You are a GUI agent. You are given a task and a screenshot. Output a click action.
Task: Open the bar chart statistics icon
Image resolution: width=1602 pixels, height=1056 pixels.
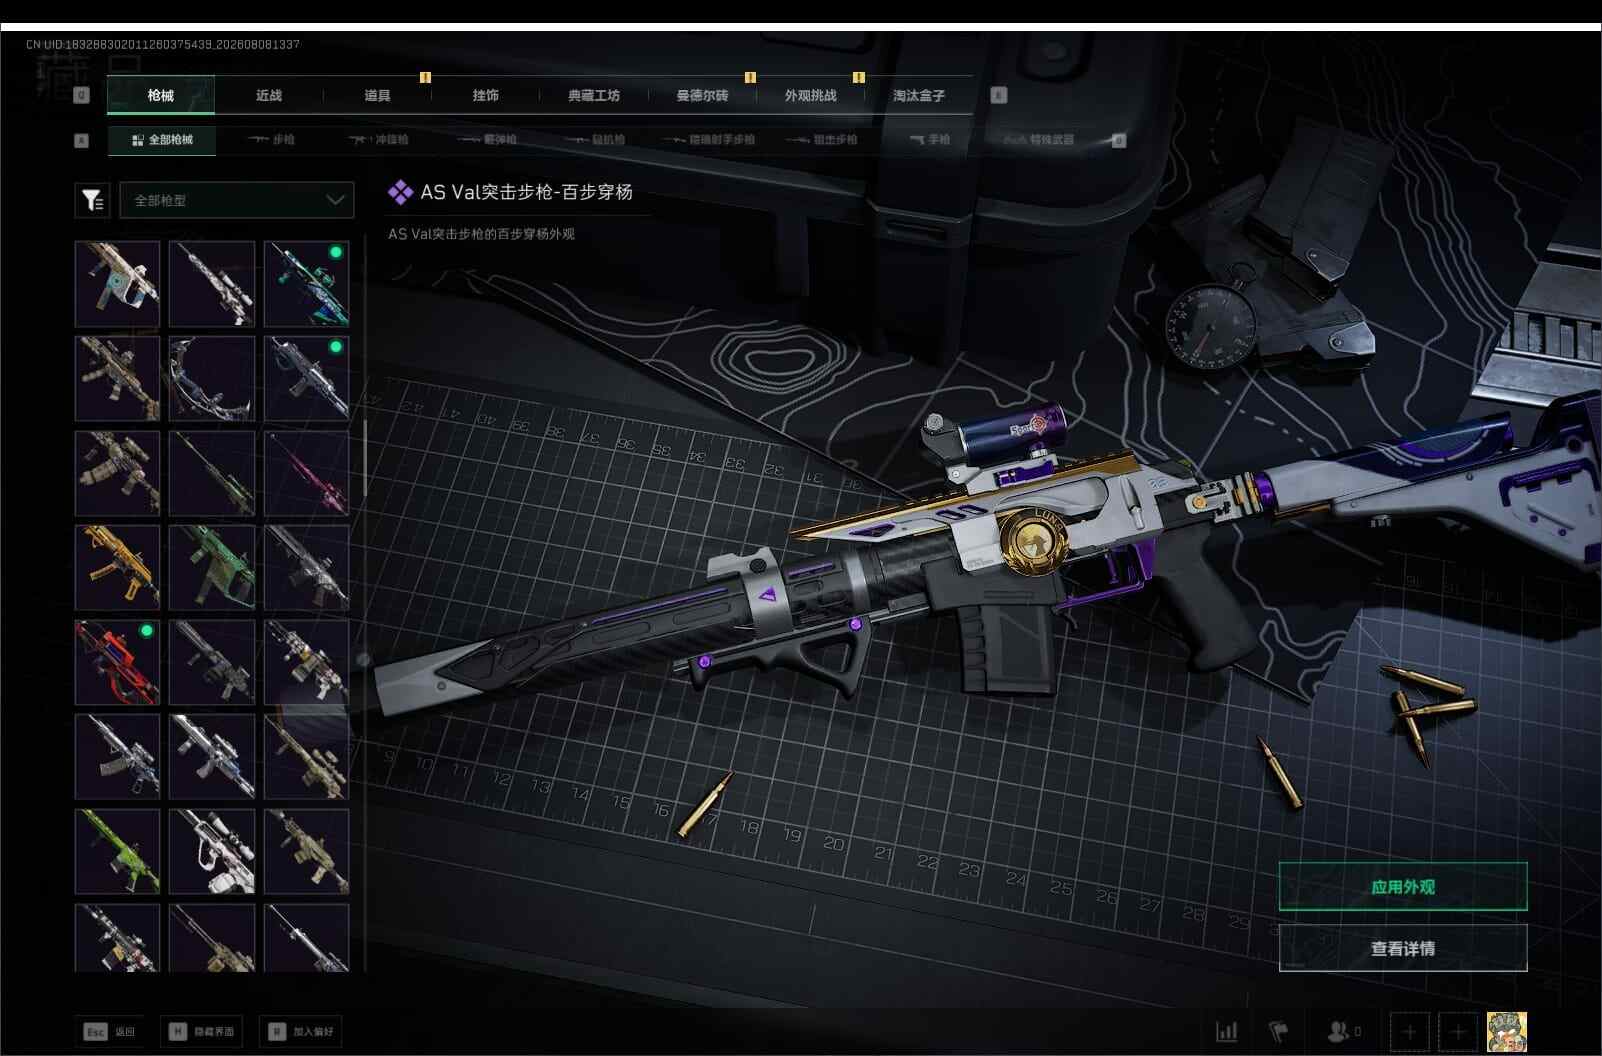[1227, 1031]
